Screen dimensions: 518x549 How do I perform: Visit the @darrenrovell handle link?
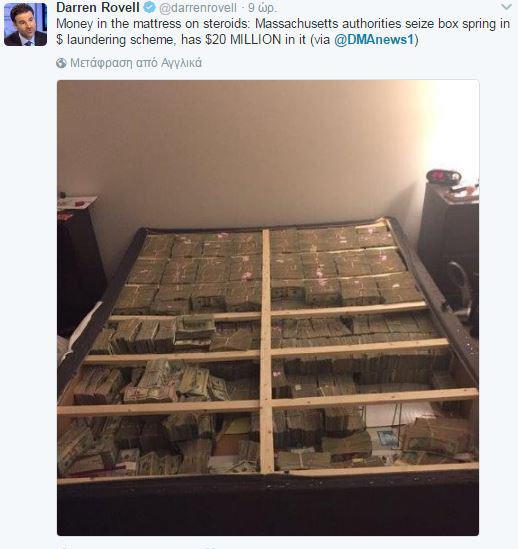198,8
